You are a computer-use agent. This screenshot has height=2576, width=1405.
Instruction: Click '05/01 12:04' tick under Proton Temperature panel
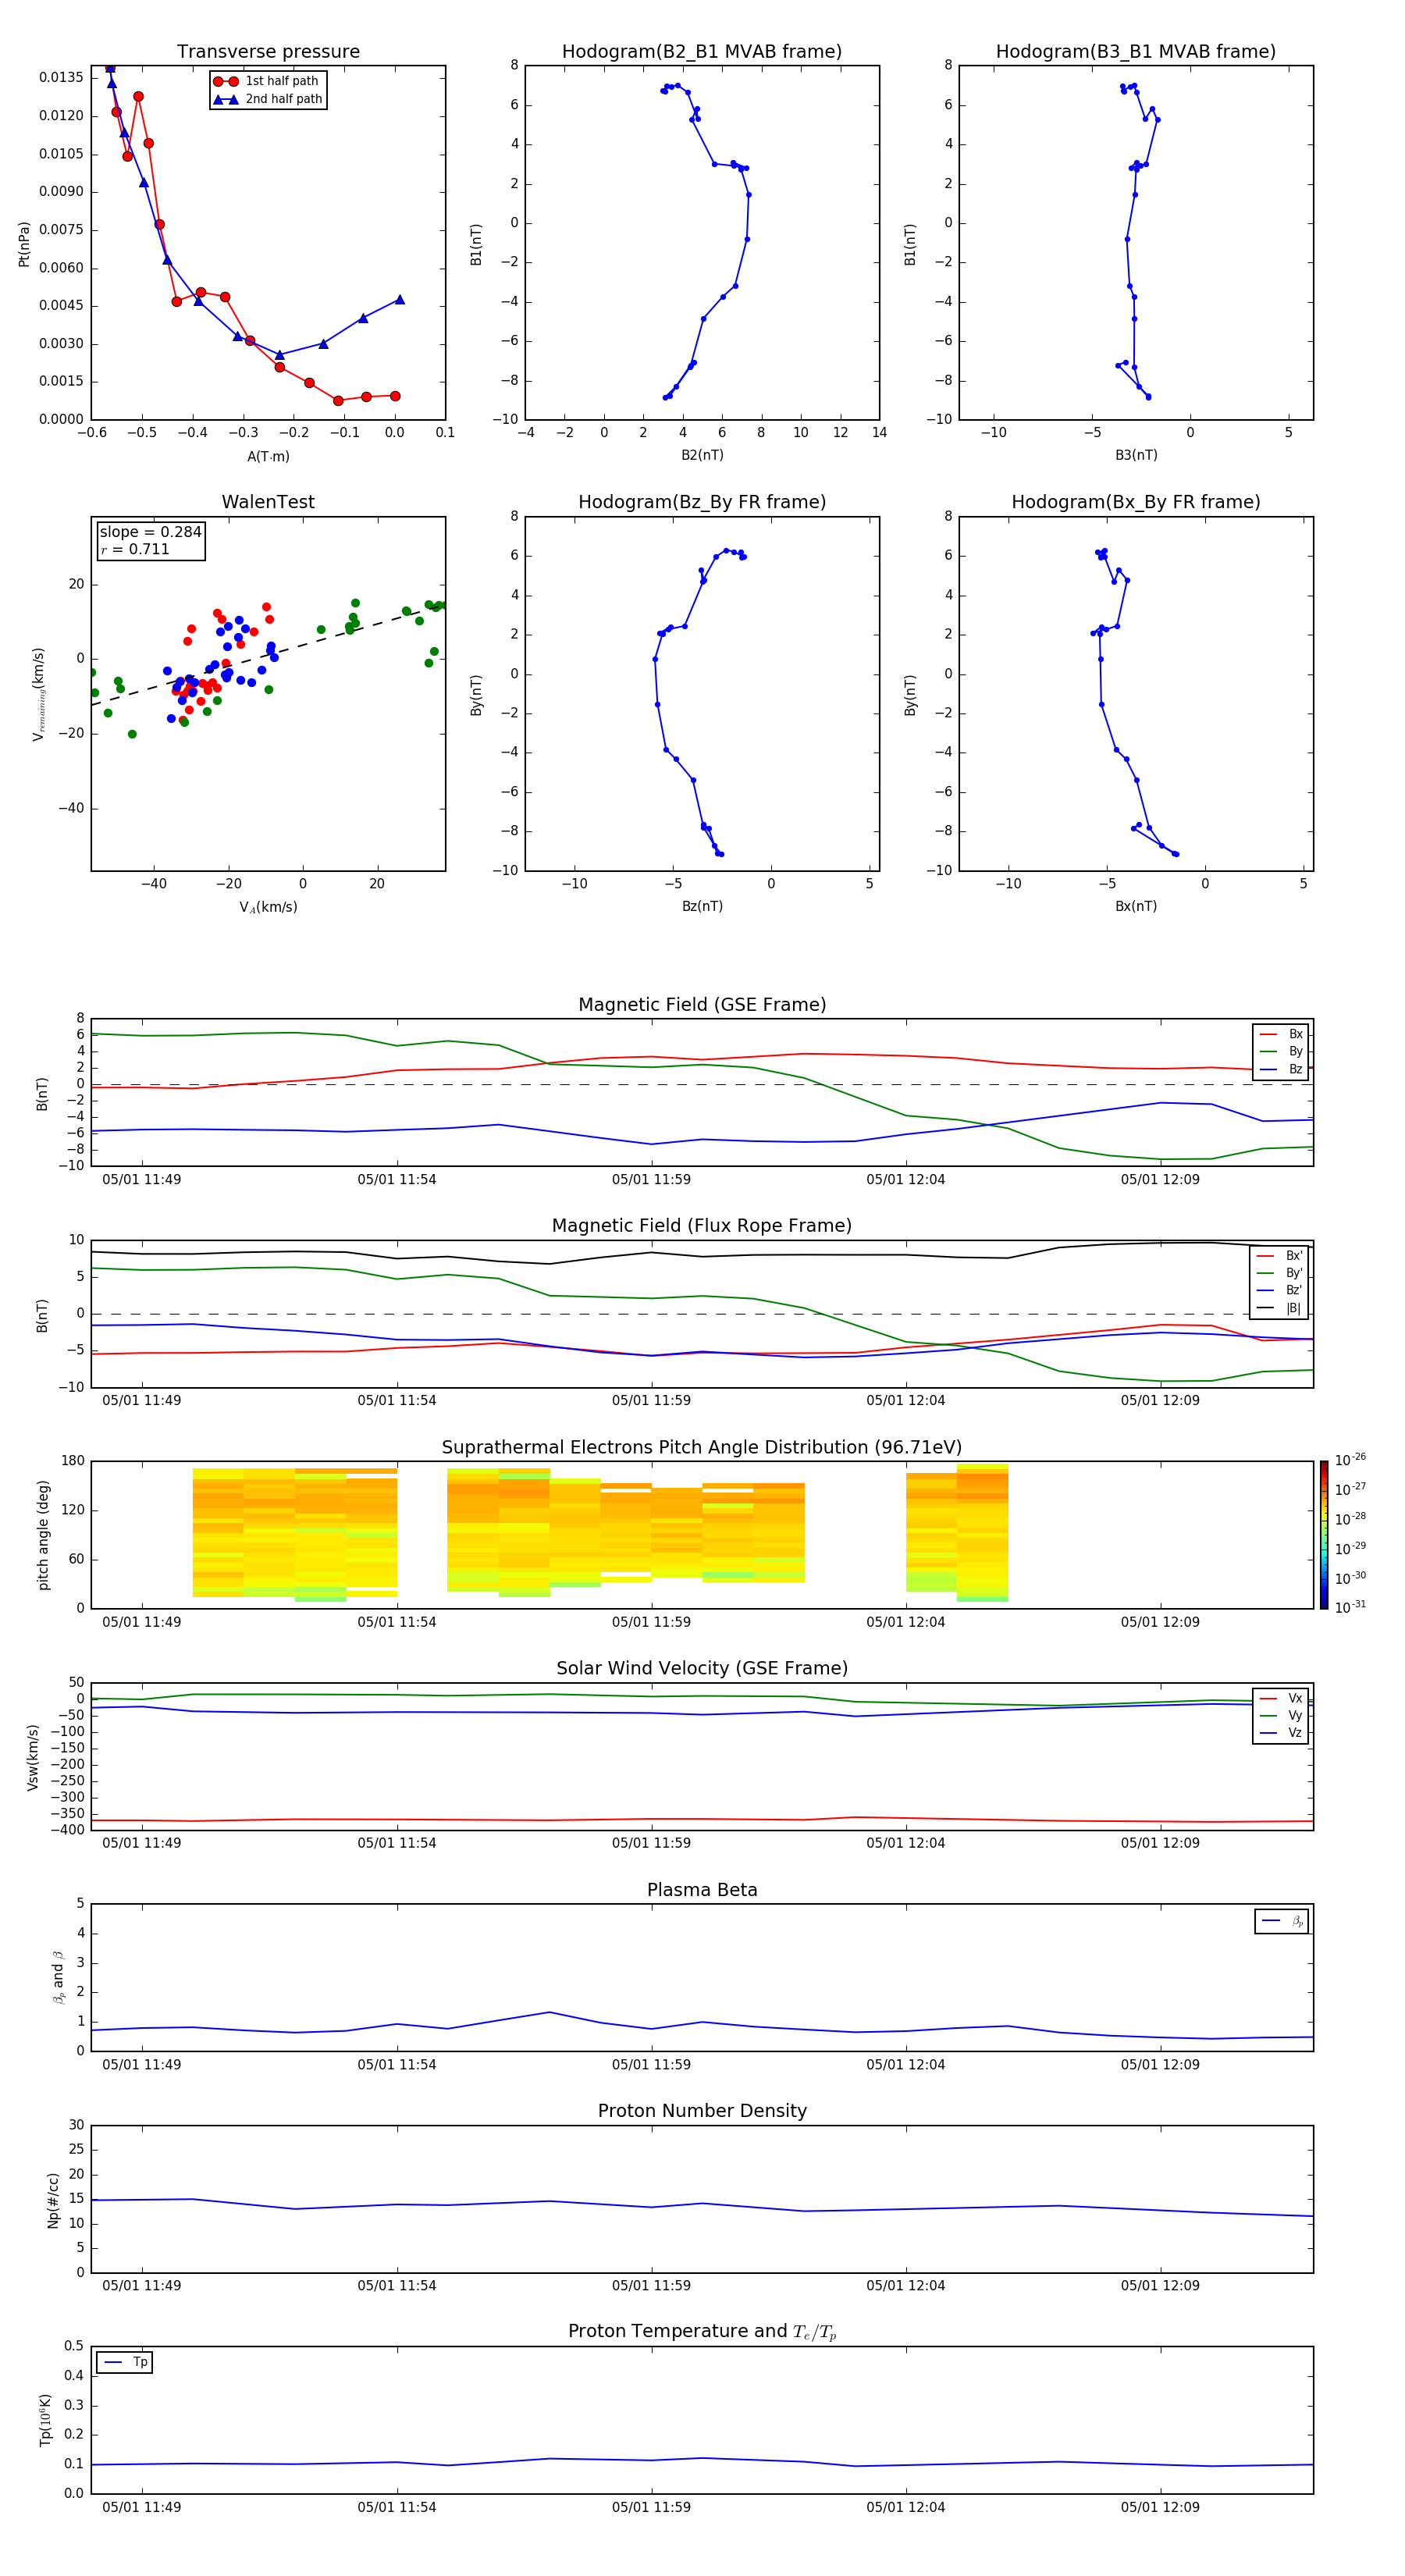[905, 2508]
